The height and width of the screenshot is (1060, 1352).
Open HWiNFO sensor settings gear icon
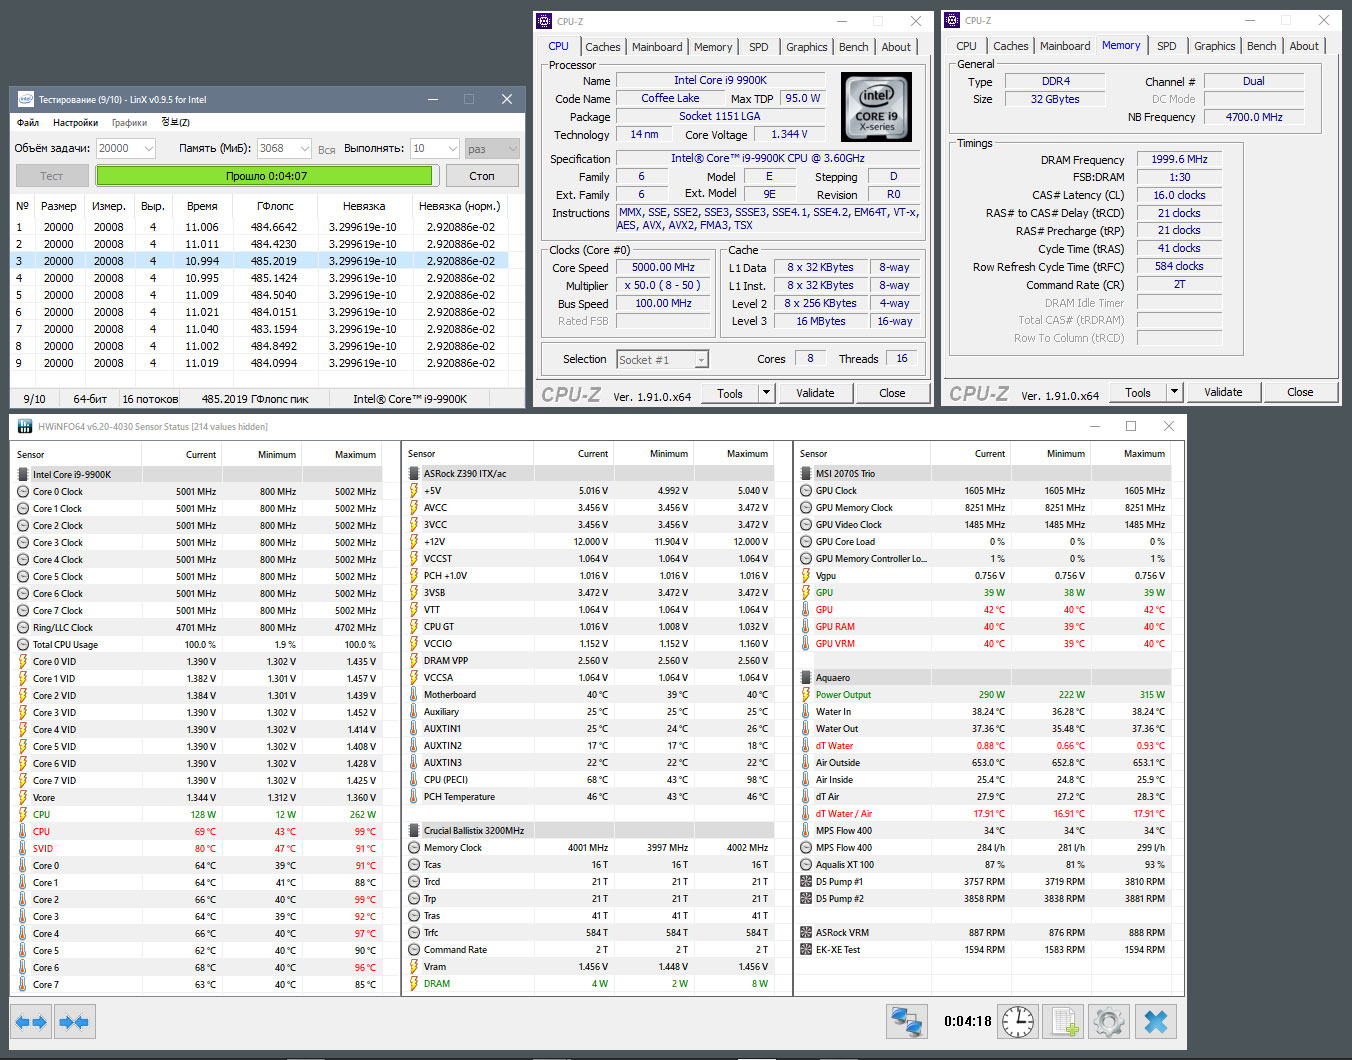(1108, 1022)
